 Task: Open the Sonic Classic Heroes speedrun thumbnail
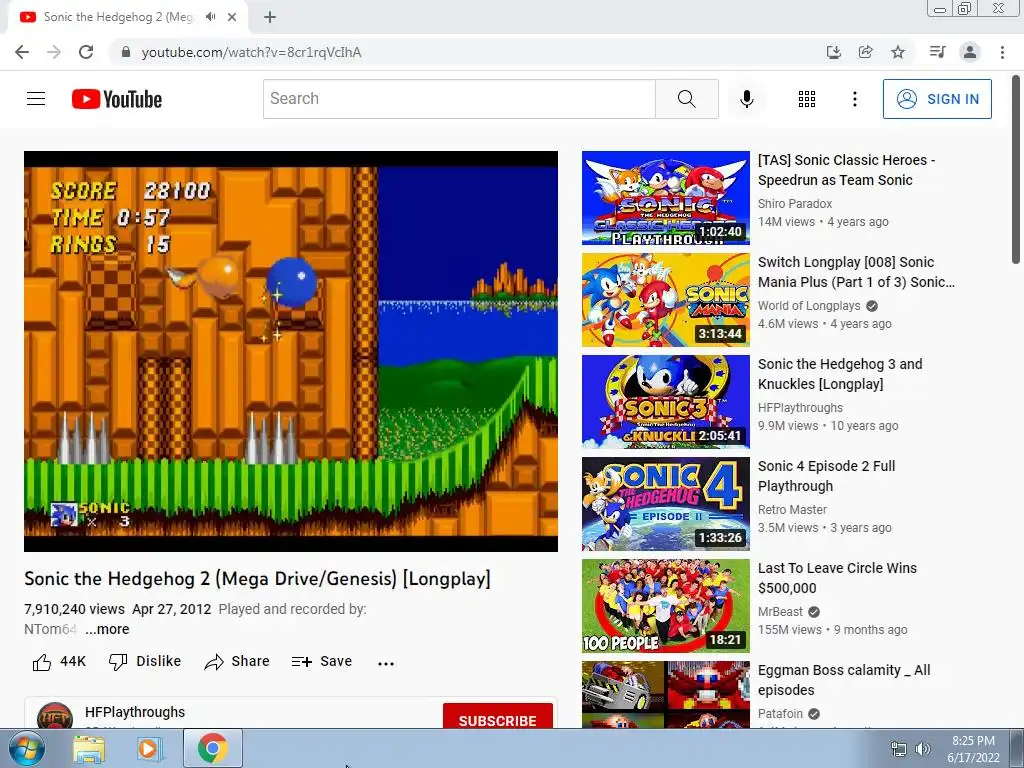click(665, 198)
